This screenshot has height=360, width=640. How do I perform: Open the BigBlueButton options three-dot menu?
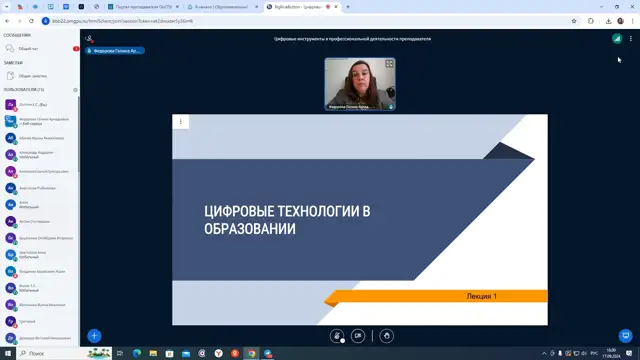(631, 39)
